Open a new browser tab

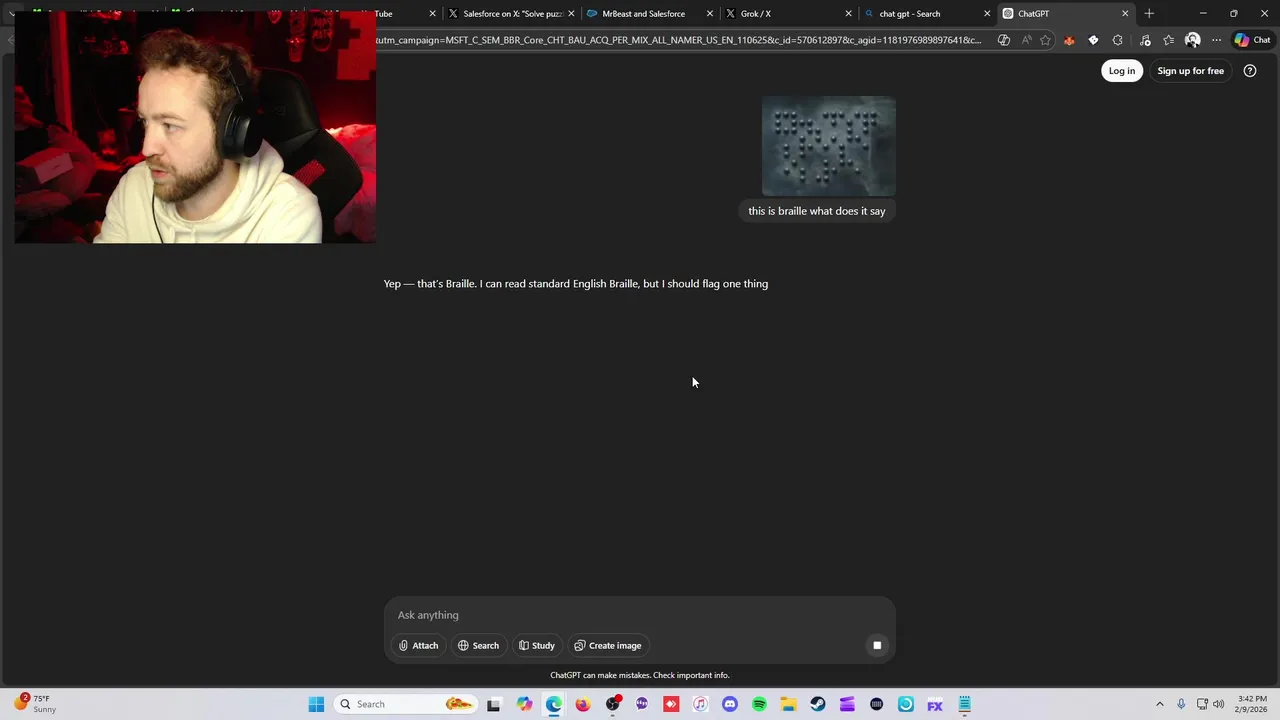pos(1149,14)
